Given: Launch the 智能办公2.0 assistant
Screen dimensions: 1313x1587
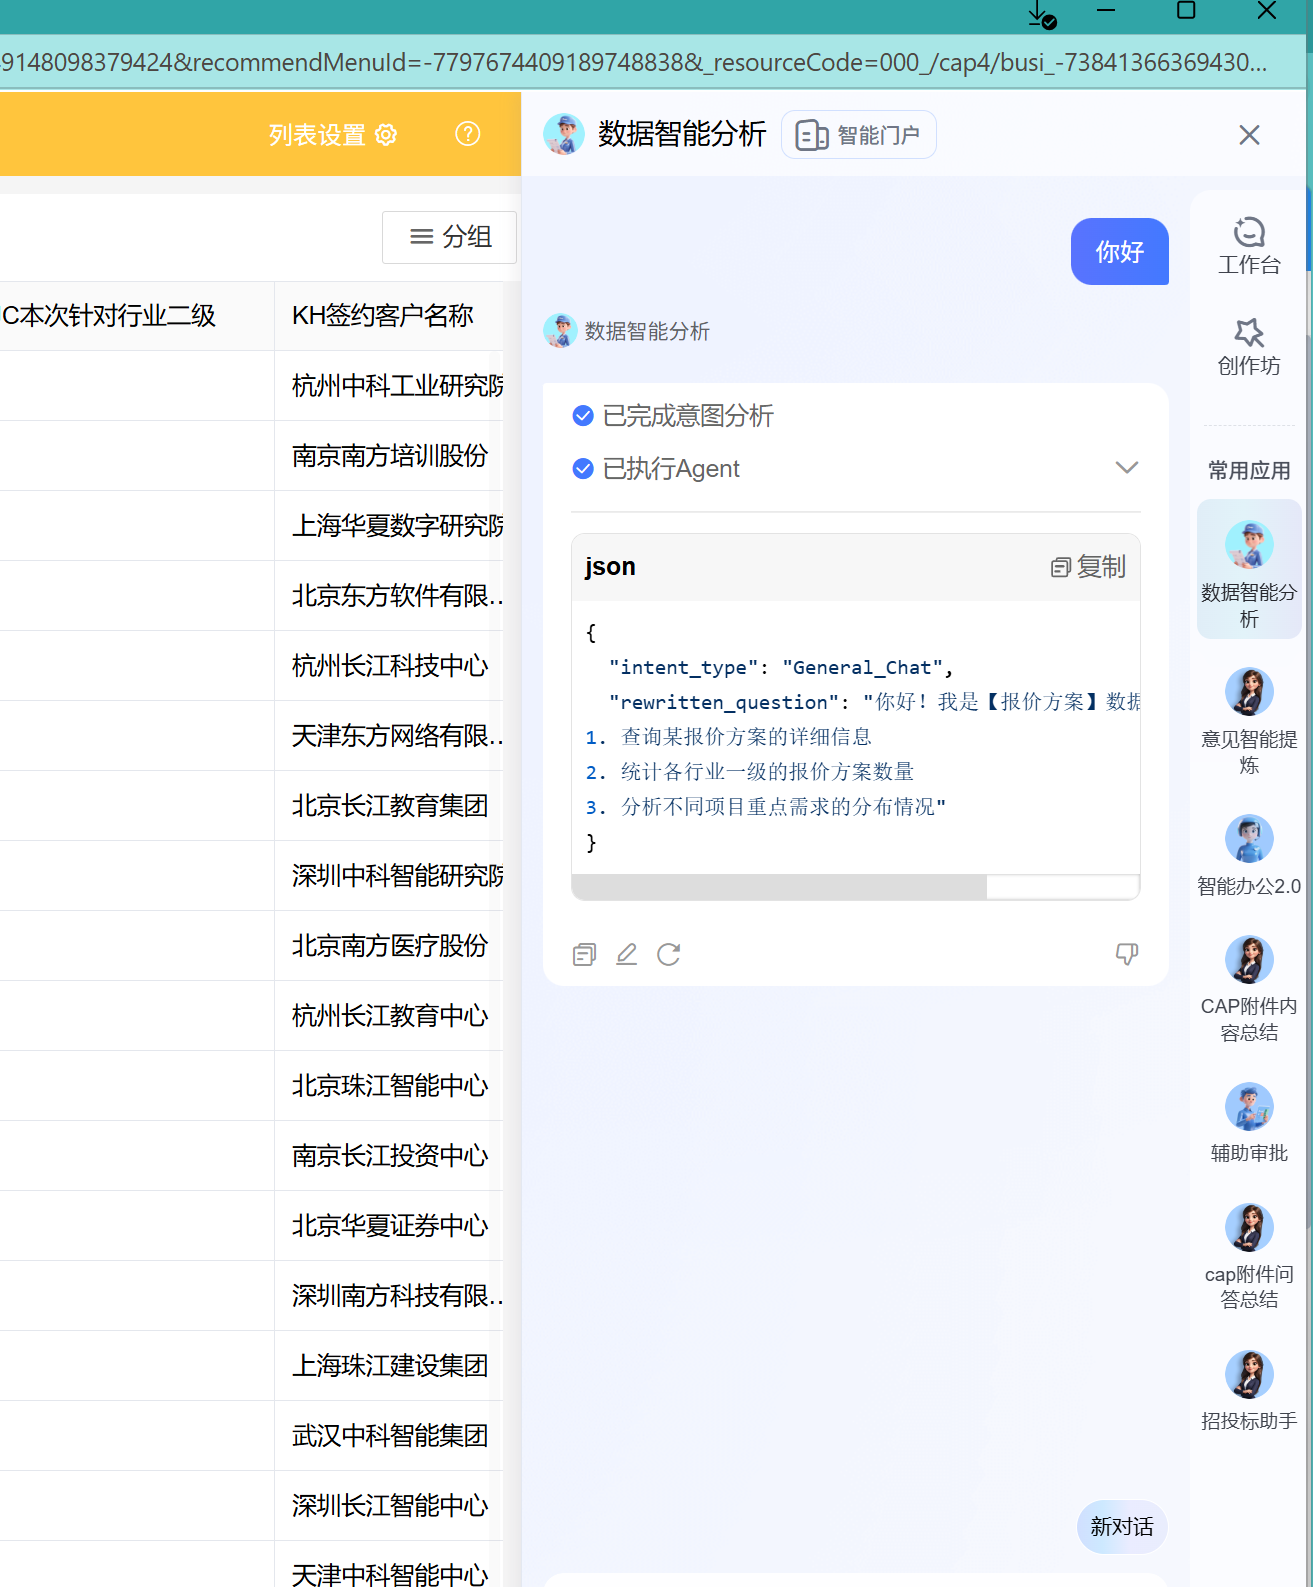Looking at the screenshot, I should [1248, 853].
